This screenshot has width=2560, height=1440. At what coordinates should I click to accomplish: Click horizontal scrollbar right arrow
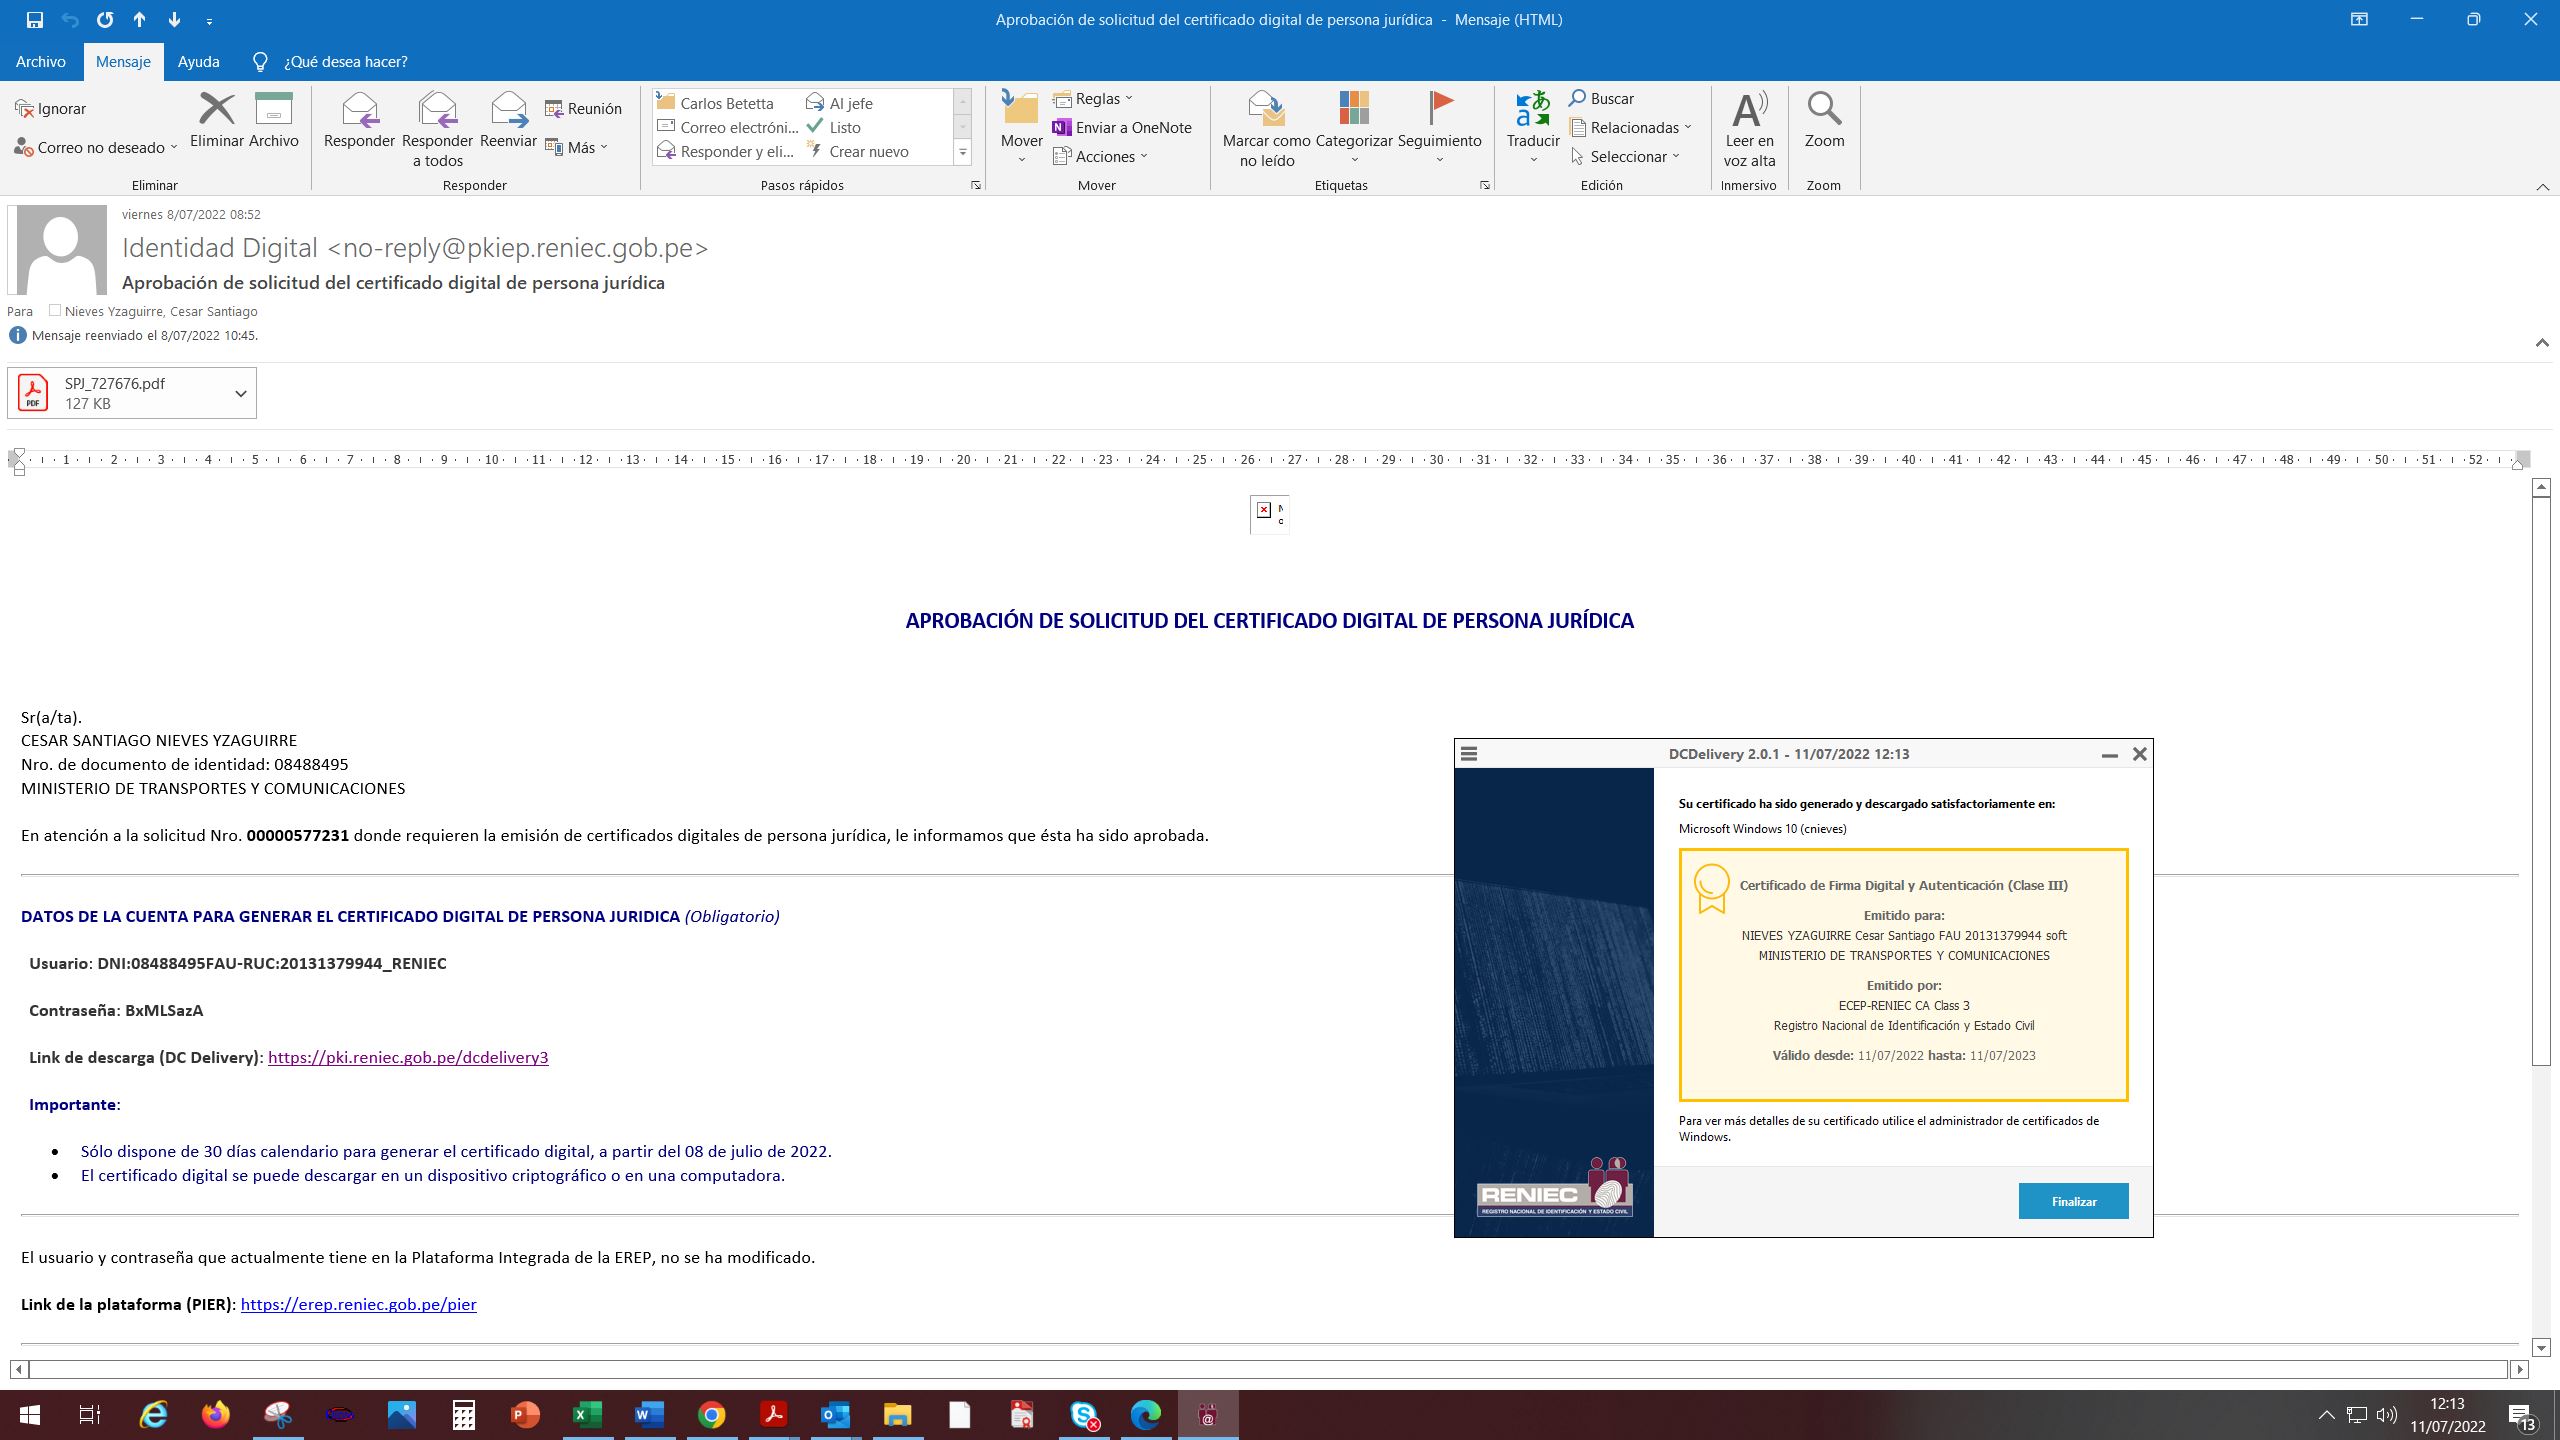(2519, 1369)
